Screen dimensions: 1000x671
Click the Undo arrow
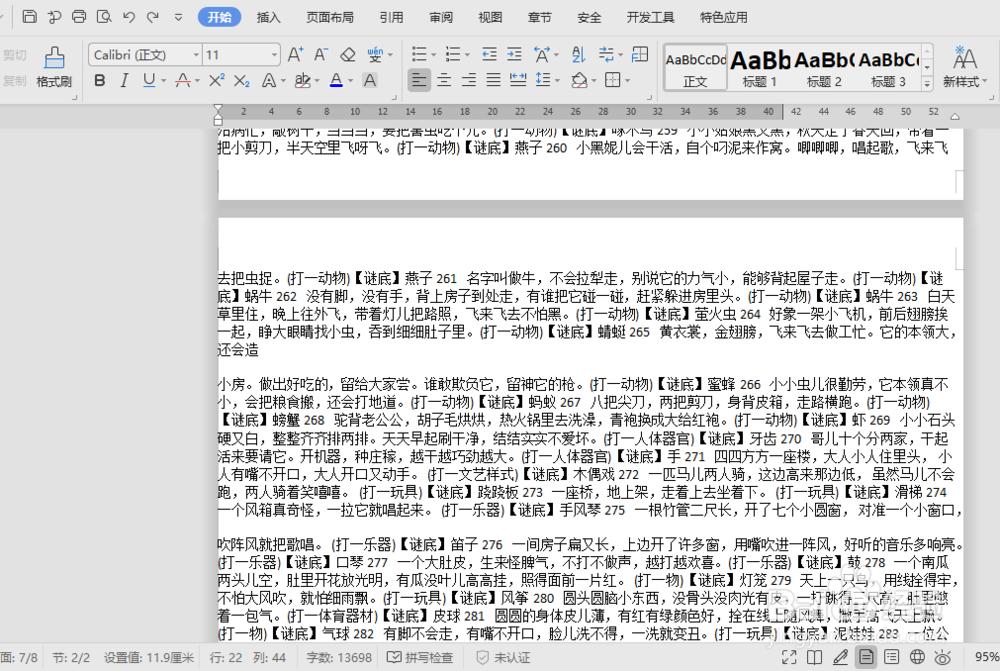[128, 17]
